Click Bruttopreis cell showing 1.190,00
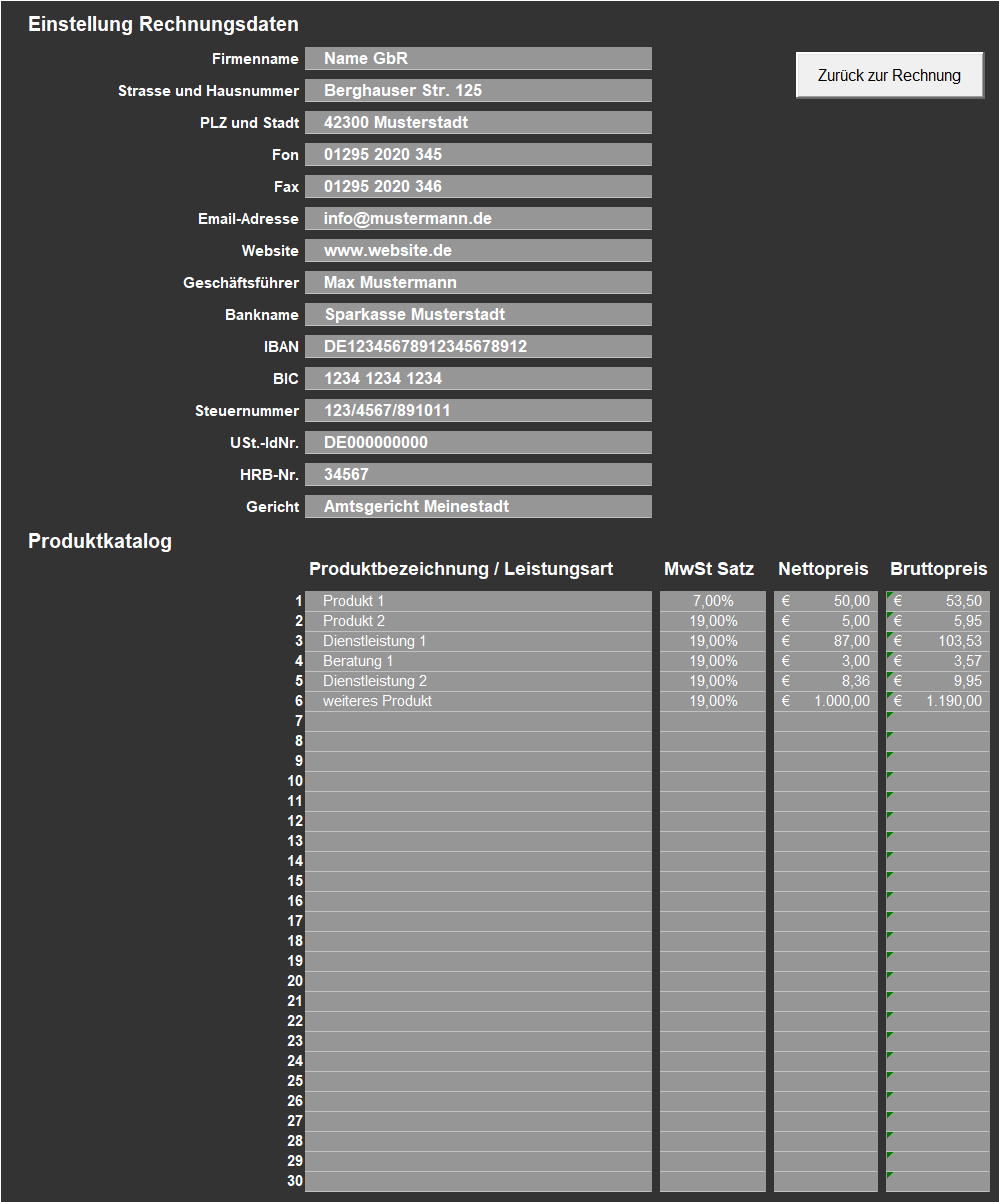Screen dimensions: 999x1202 coord(938,701)
